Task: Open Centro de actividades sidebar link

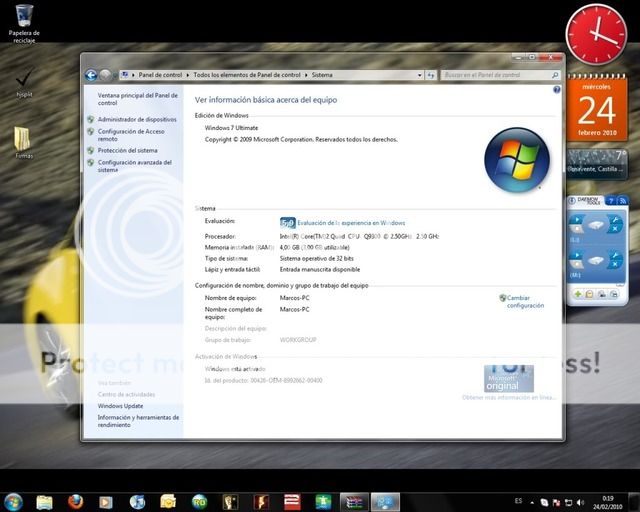Action: pos(126,394)
